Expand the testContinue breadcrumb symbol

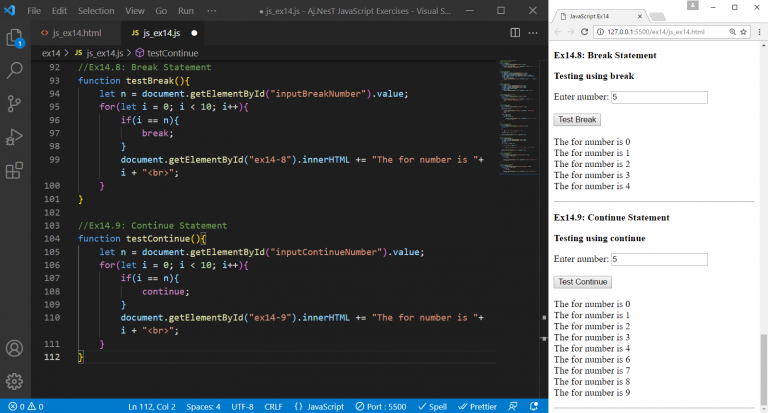(x=172, y=52)
